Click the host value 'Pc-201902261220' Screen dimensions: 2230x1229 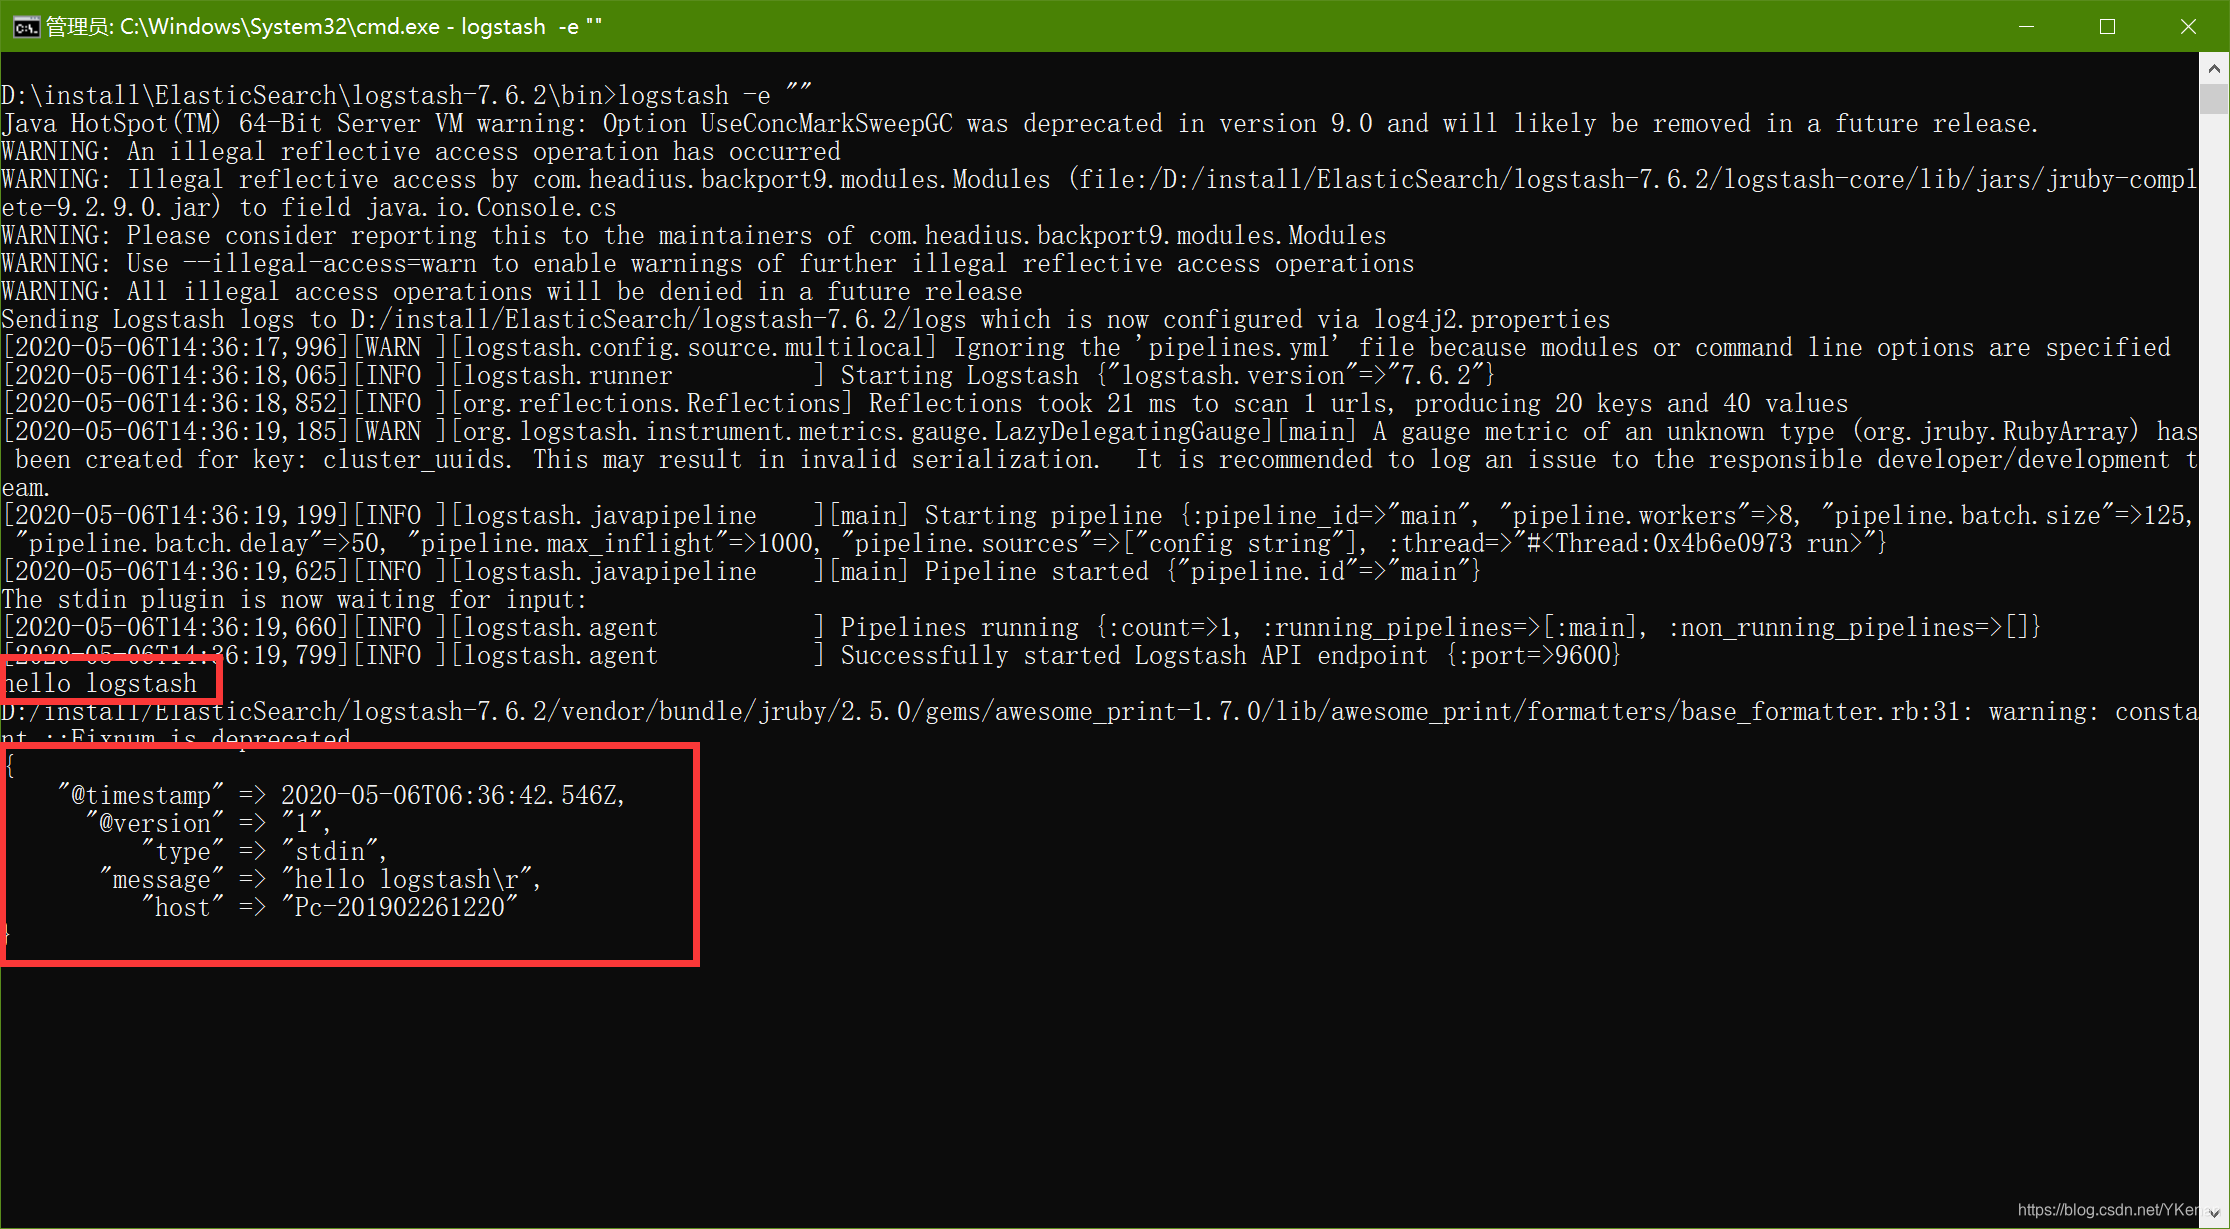(x=400, y=907)
